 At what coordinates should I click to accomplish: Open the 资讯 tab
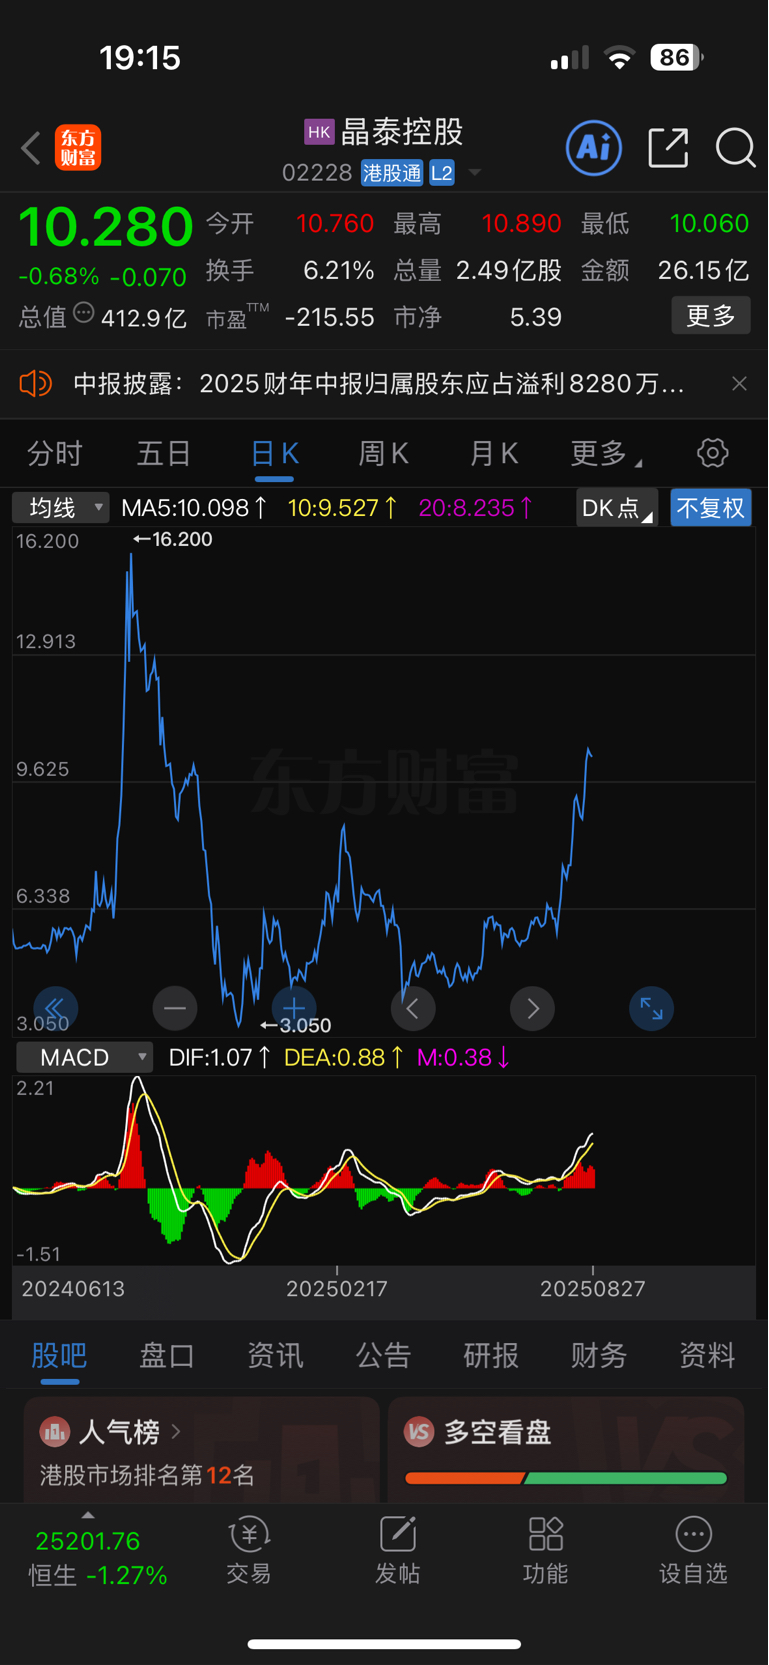point(275,1355)
